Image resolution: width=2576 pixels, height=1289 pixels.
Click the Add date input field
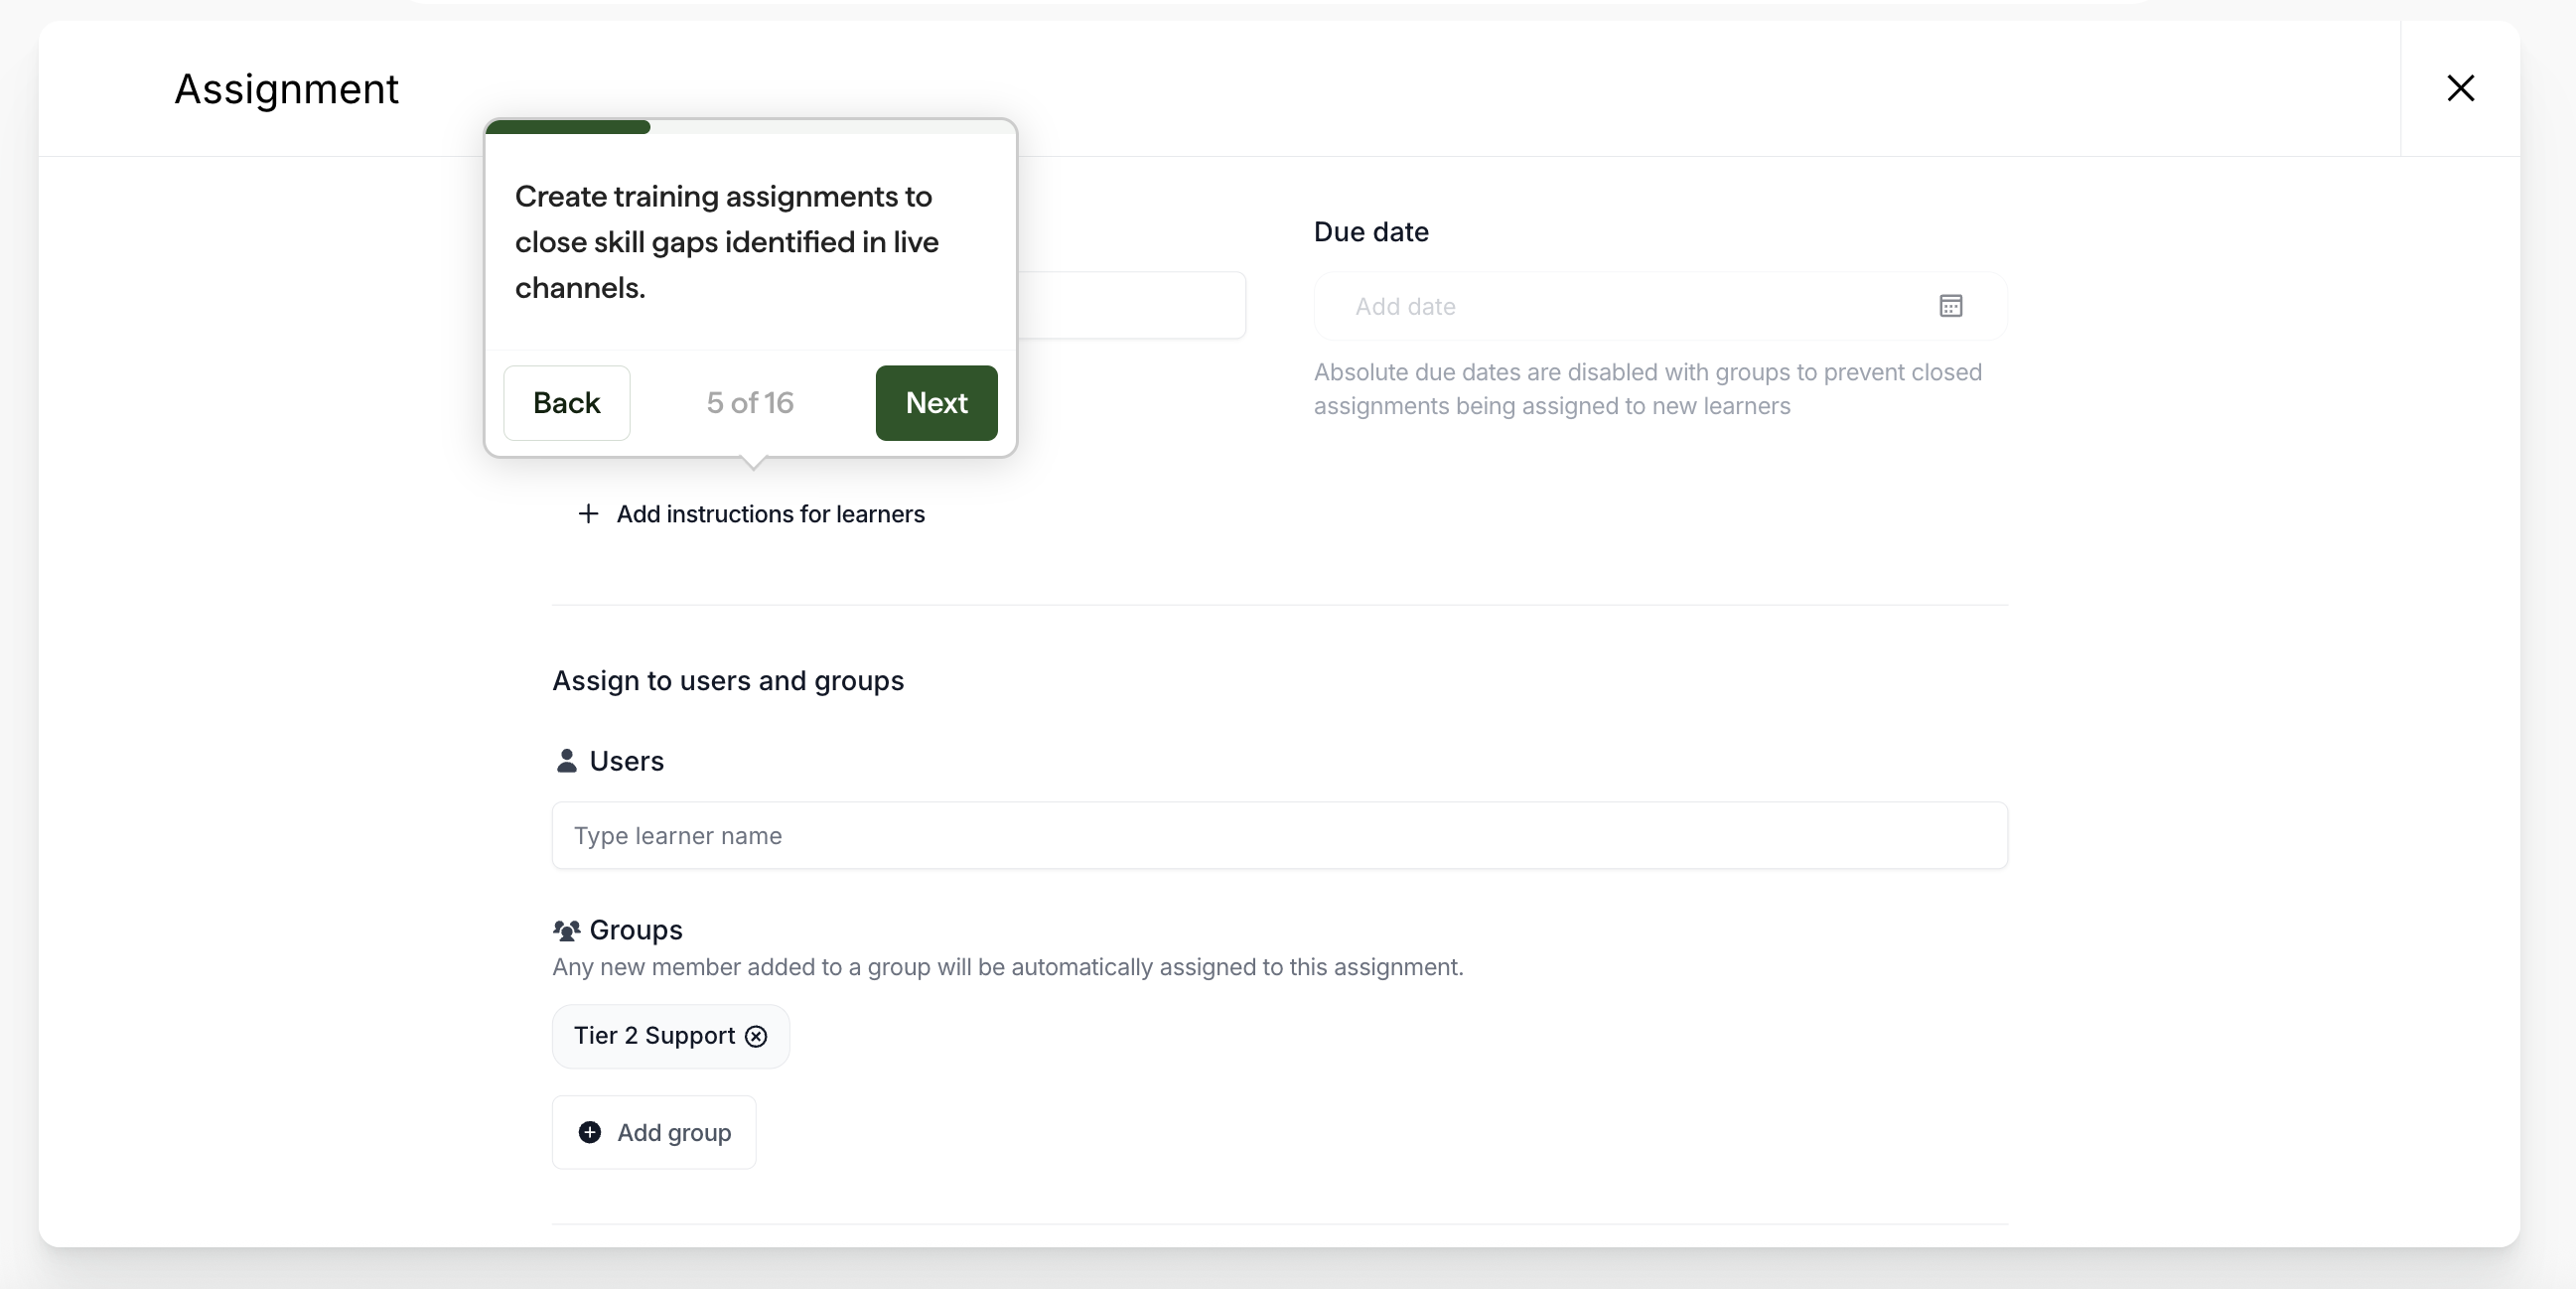(1620, 306)
